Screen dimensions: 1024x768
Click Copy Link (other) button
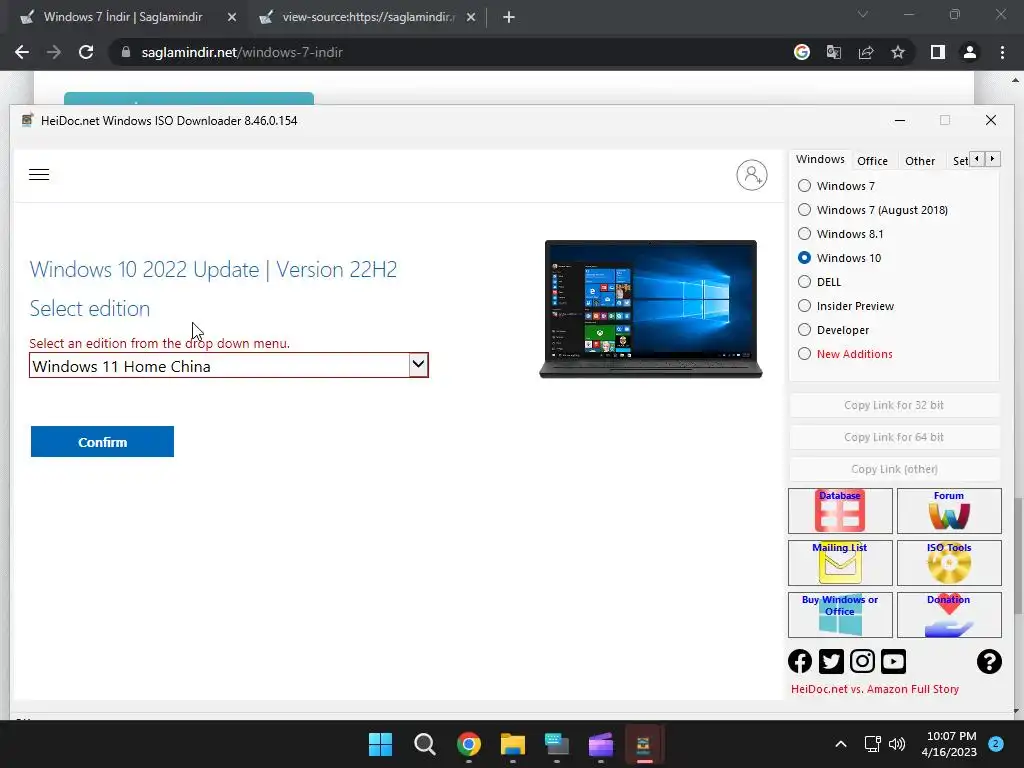coord(894,469)
